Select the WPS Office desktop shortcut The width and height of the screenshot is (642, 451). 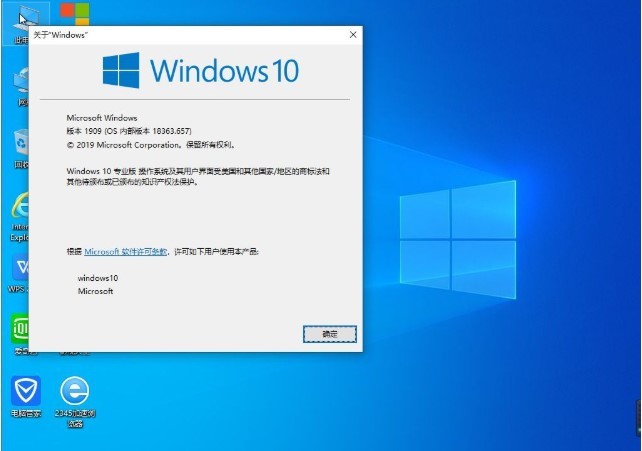pos(20,272)
